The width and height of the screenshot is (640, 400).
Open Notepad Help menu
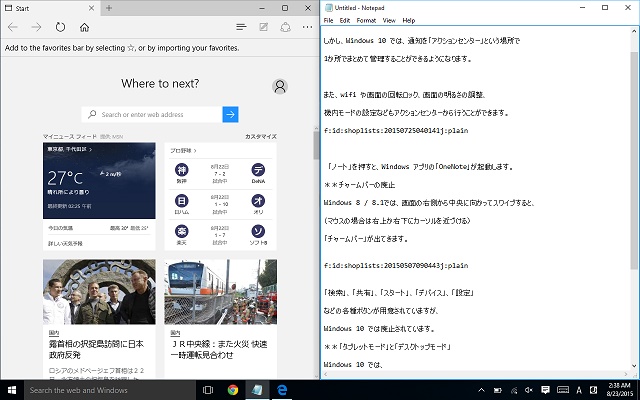click(x=409, y=20)
